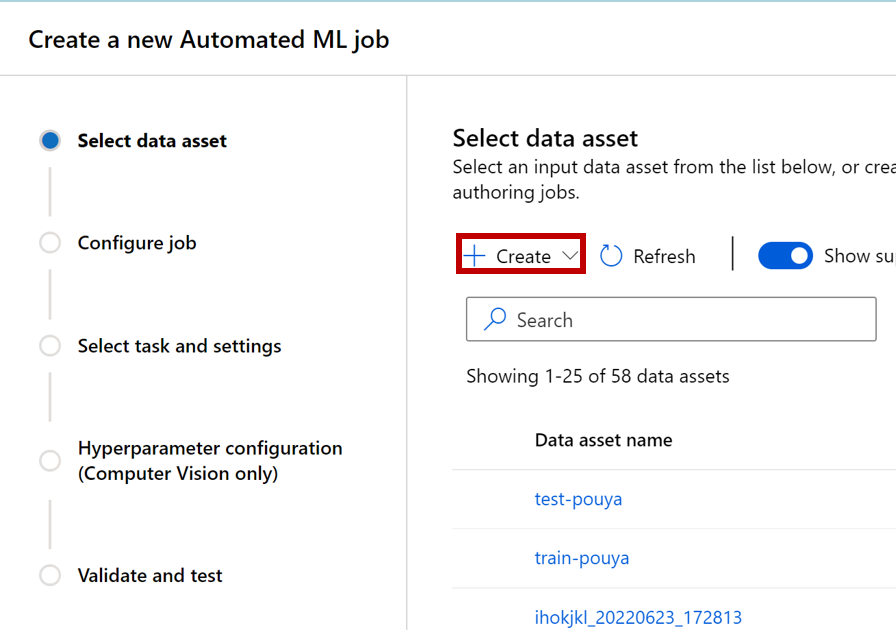Screen dimensions: 896x630
Task: Click the Refresh button text
Action: pos(664,256)
